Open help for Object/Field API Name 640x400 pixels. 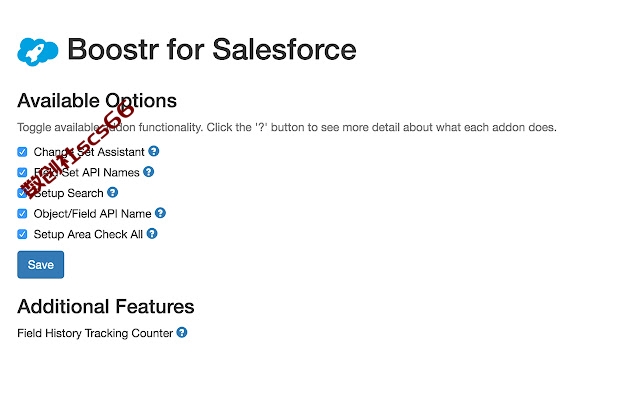pyautogui.click(x=160, y=213)
